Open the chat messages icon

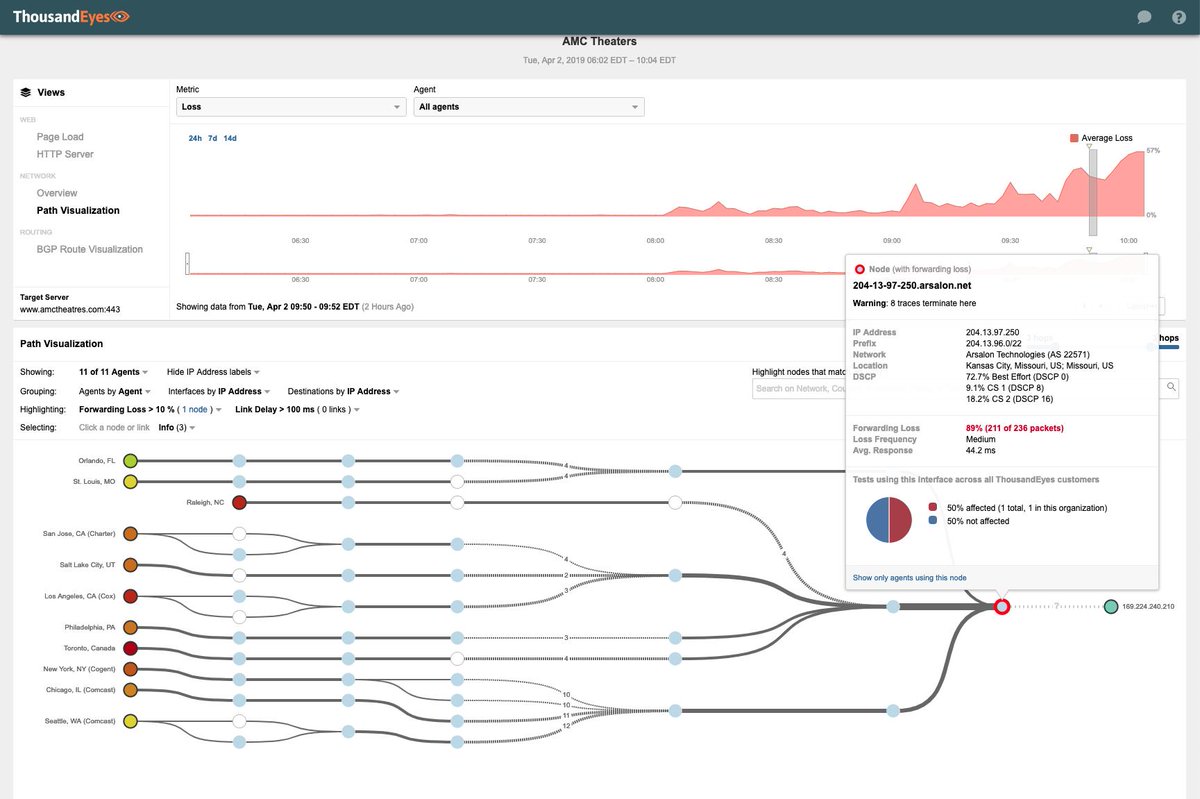[1145, 17]
